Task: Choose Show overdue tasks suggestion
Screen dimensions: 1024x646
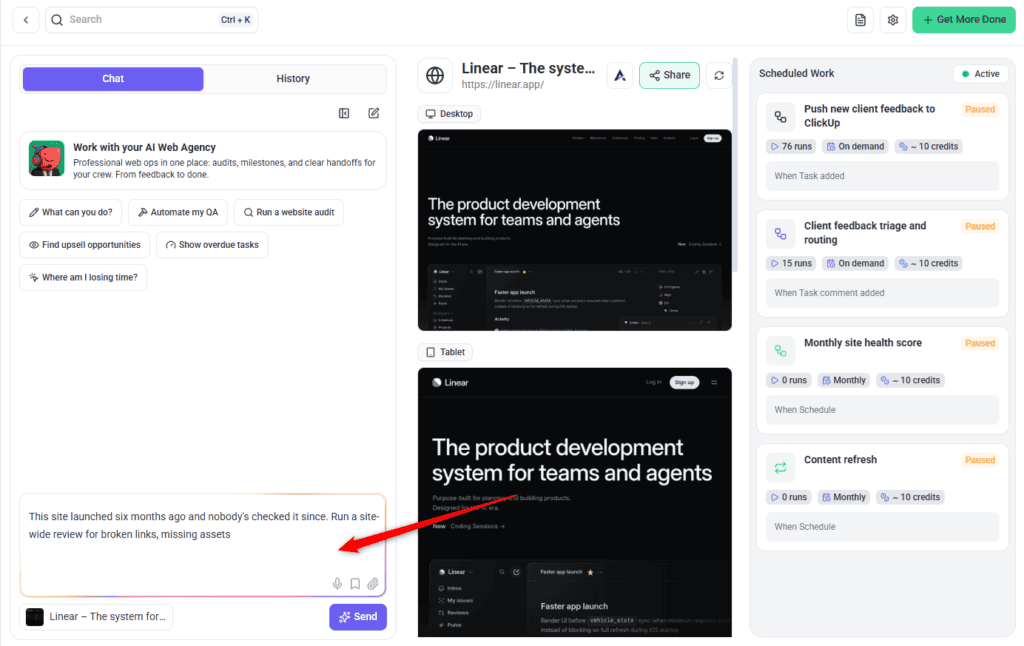Action: pos(212,245)
